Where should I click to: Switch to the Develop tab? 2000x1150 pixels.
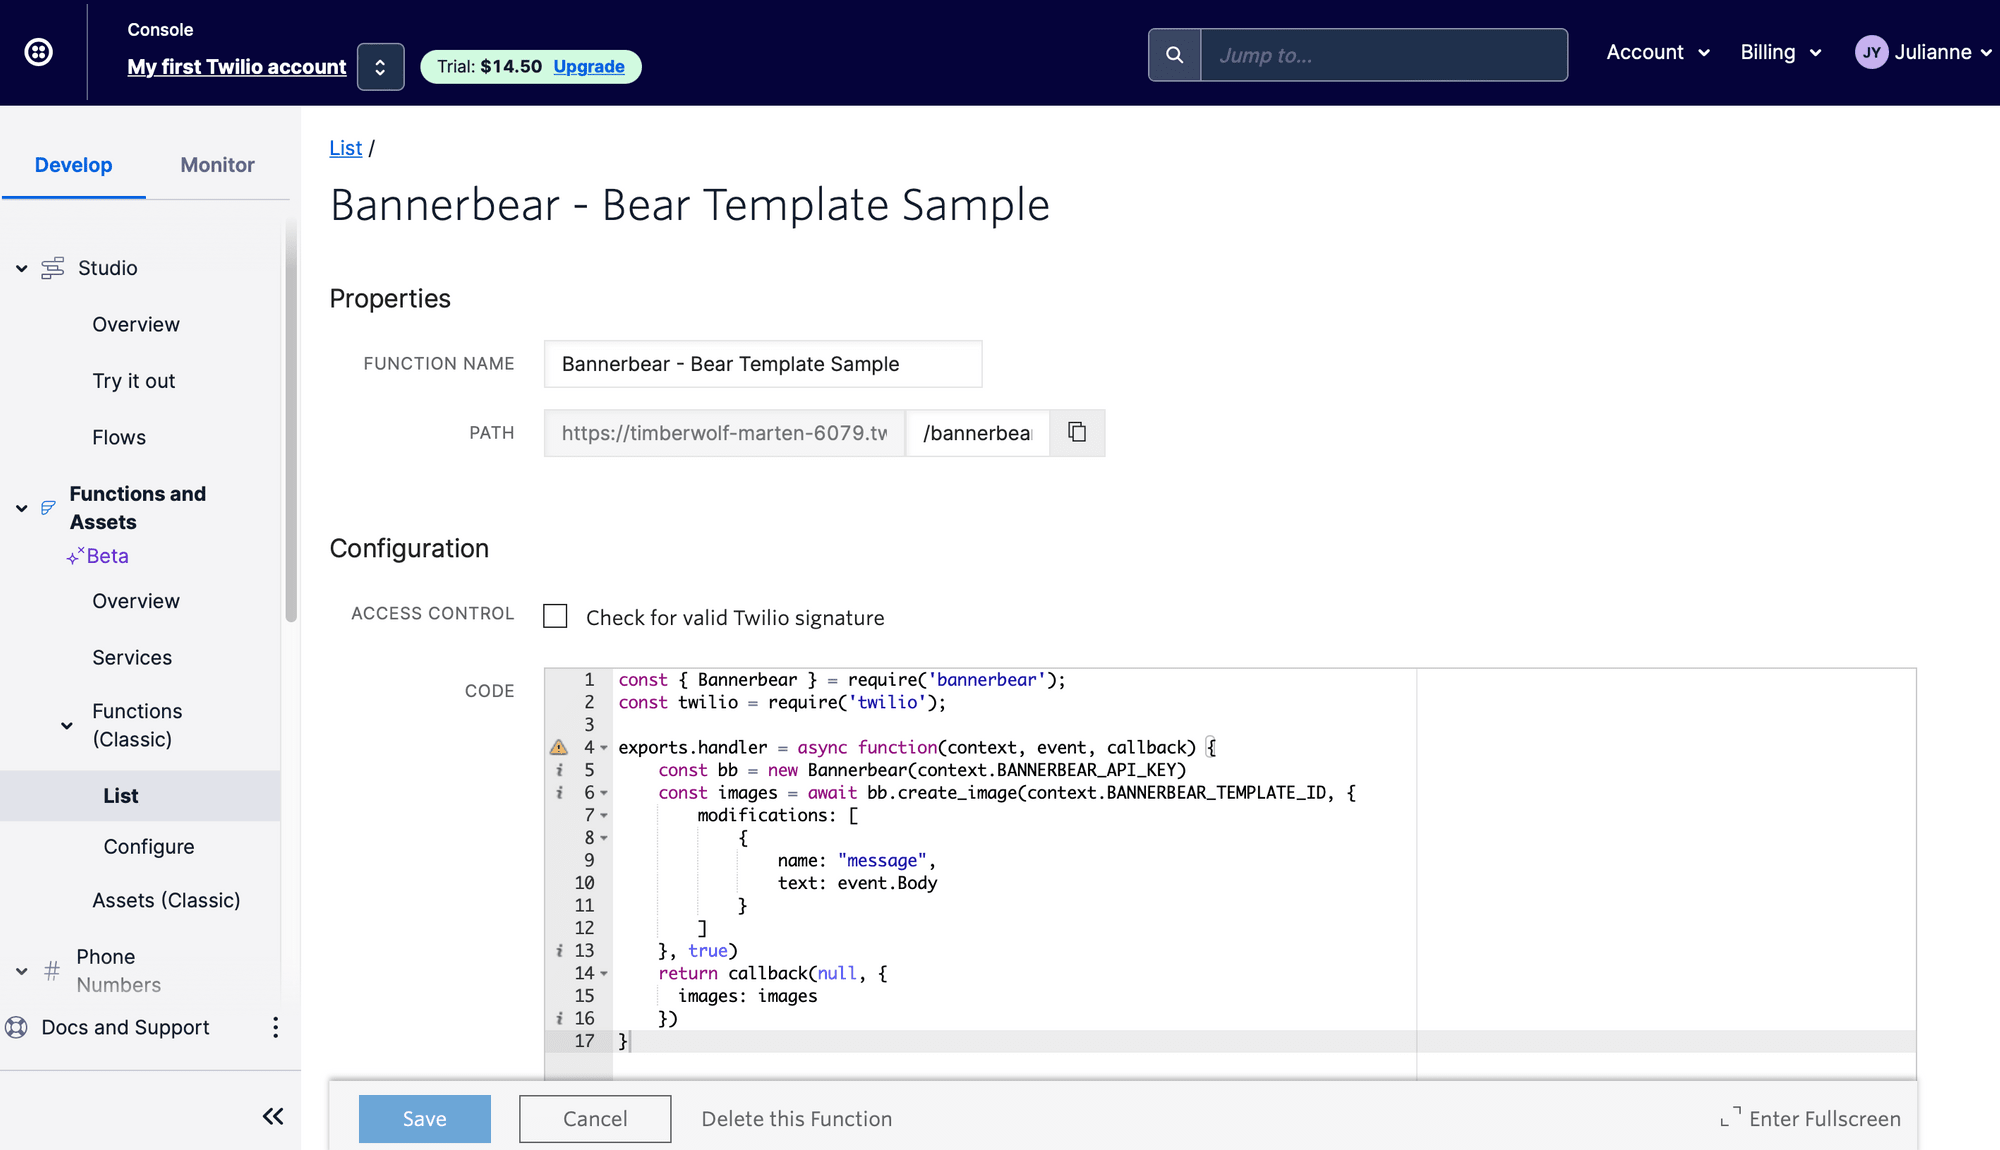tap(73, 165)
